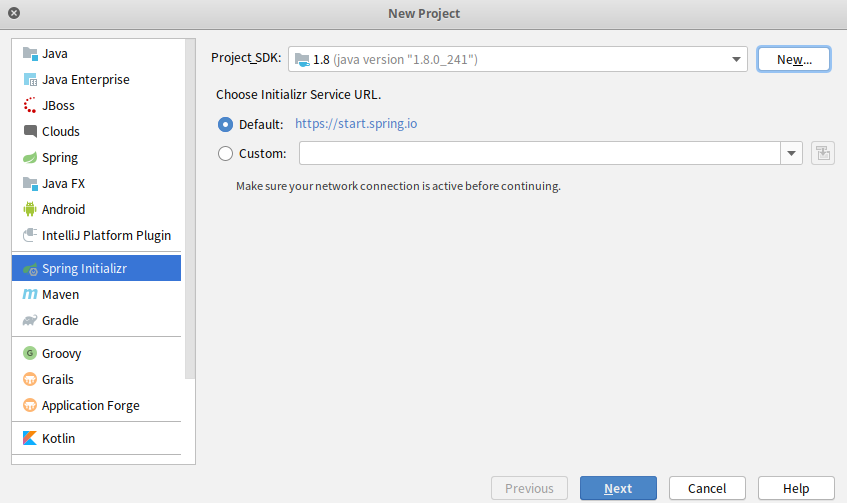The width and height of the screenshot is (847, 503).
Task: Click the Gradle elephant icon
Action: 30,320
